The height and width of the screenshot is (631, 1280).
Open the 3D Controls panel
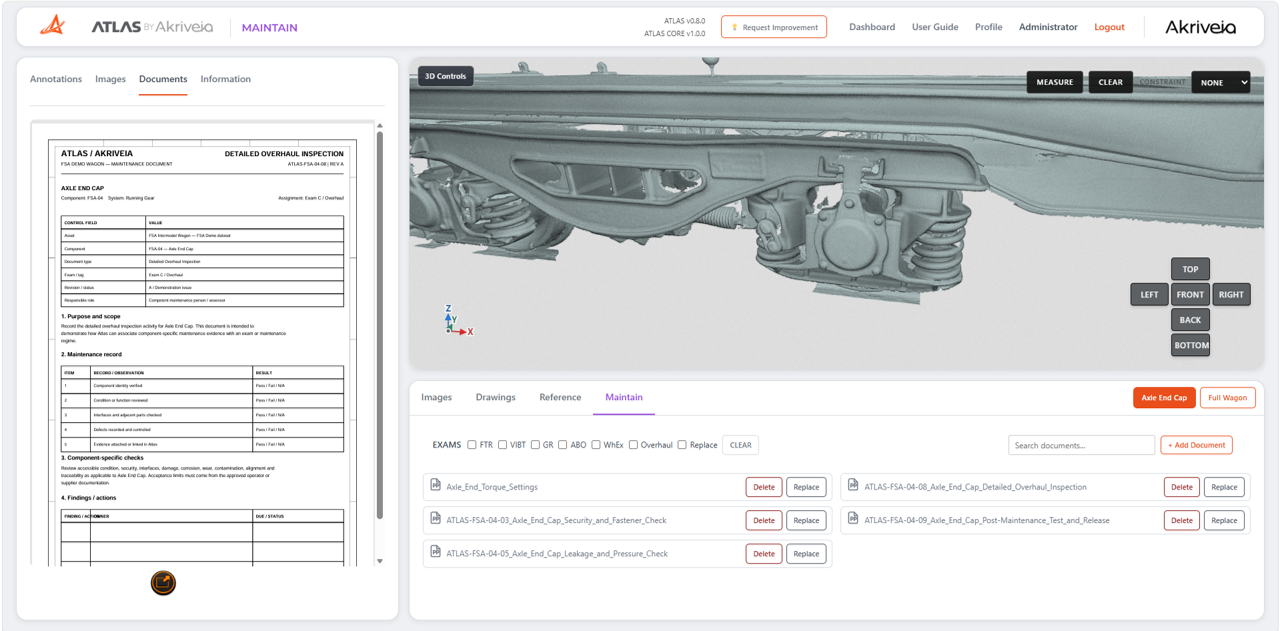pos(446,76)
